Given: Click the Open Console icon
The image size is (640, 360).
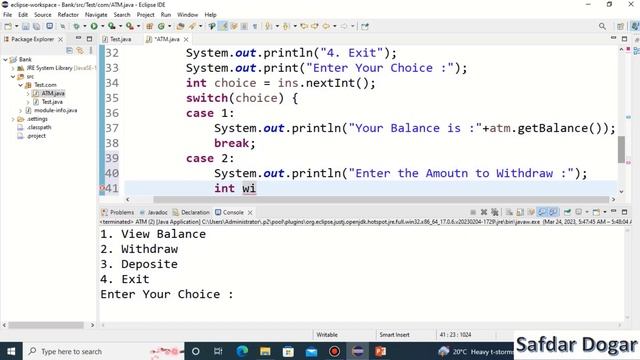Looking at the screenshot, I should coord(596,212).
